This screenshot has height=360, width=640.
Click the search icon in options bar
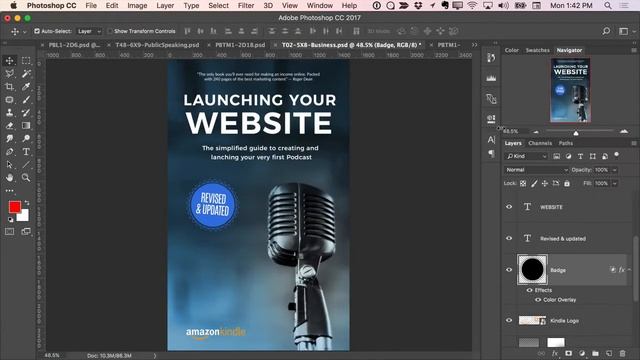607,31
